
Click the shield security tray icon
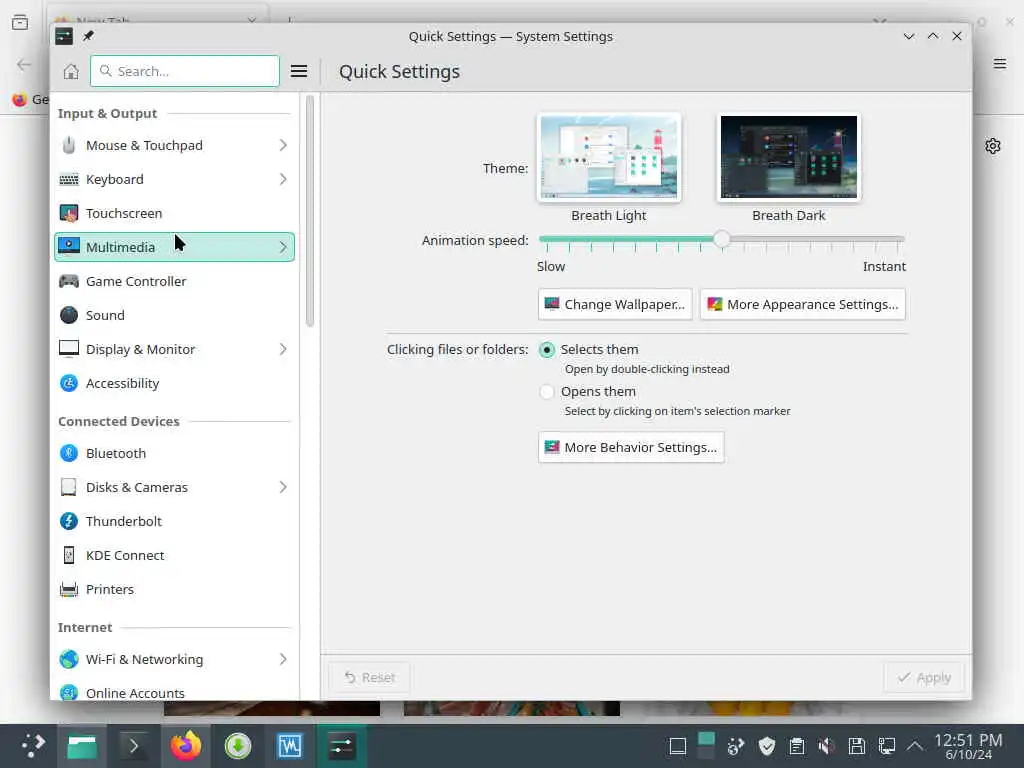click(767, 746)
